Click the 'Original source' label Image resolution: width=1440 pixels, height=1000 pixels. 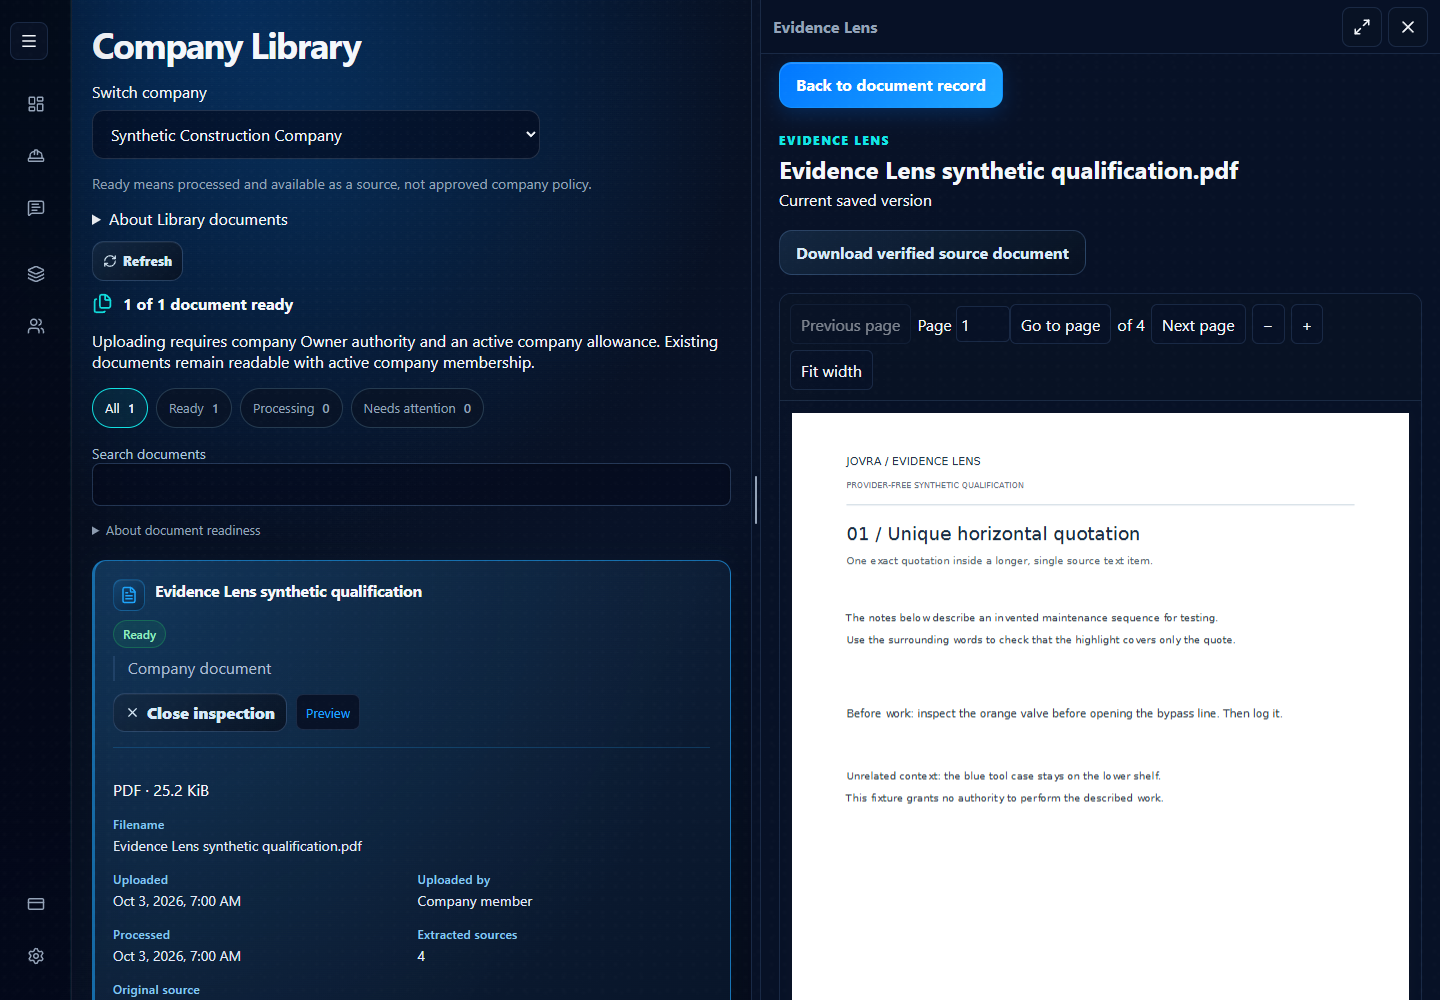point(156,990)
